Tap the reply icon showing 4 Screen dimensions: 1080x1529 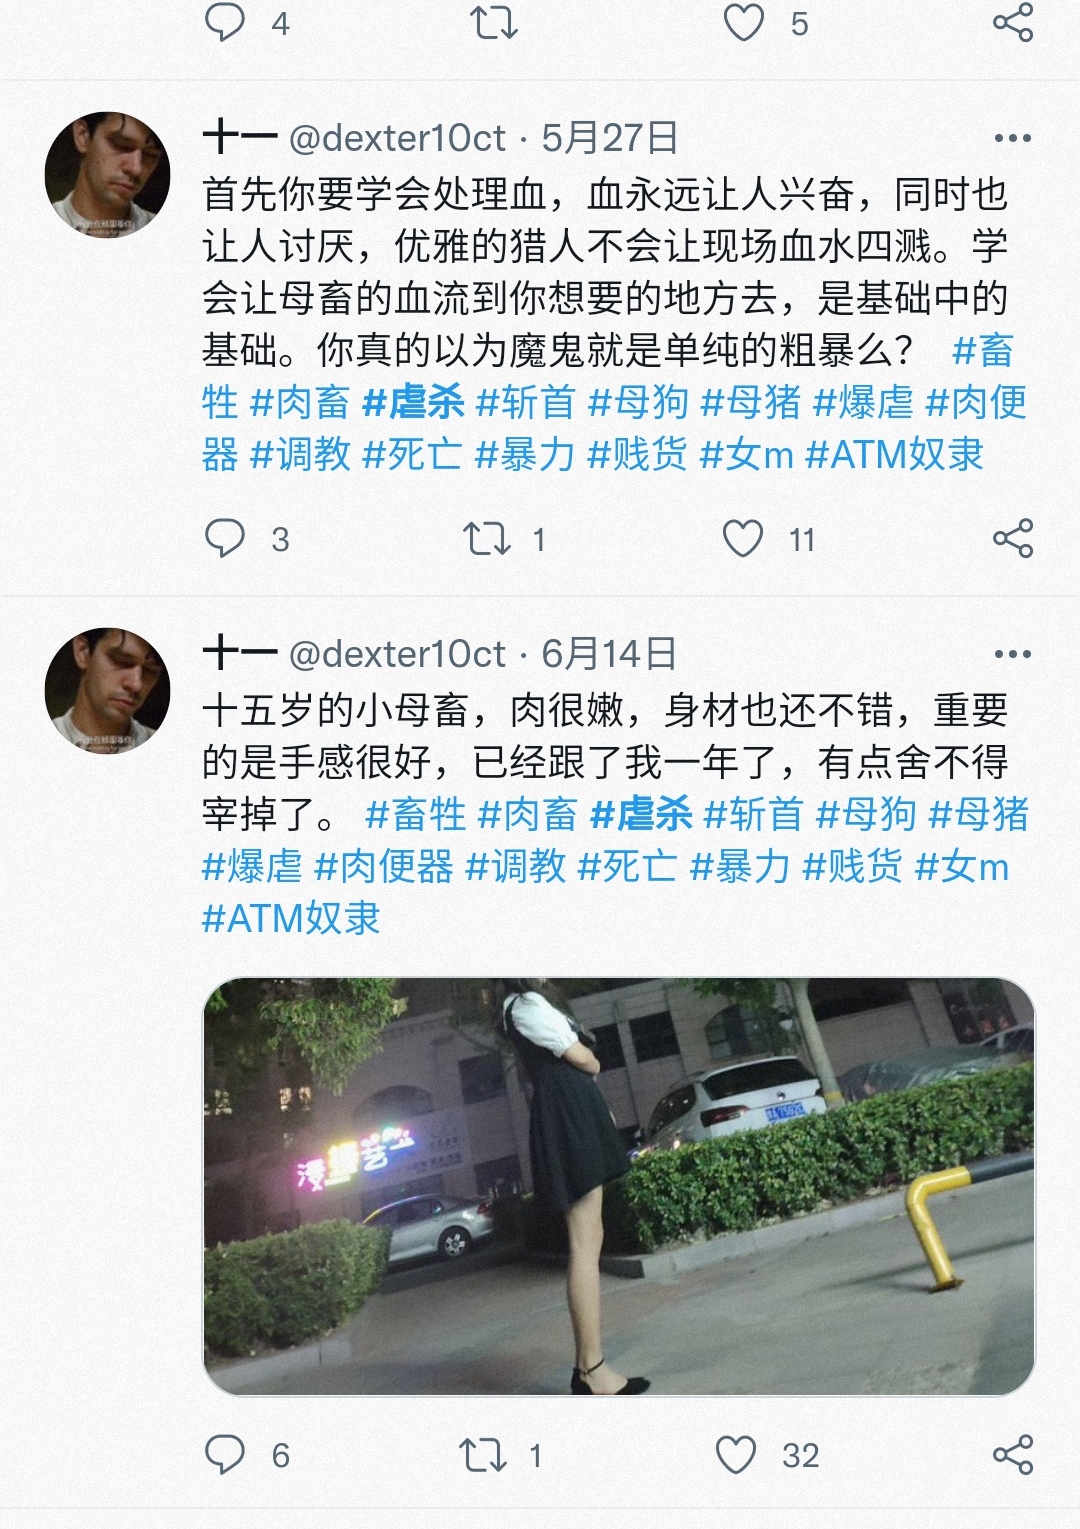click(225, 22)
